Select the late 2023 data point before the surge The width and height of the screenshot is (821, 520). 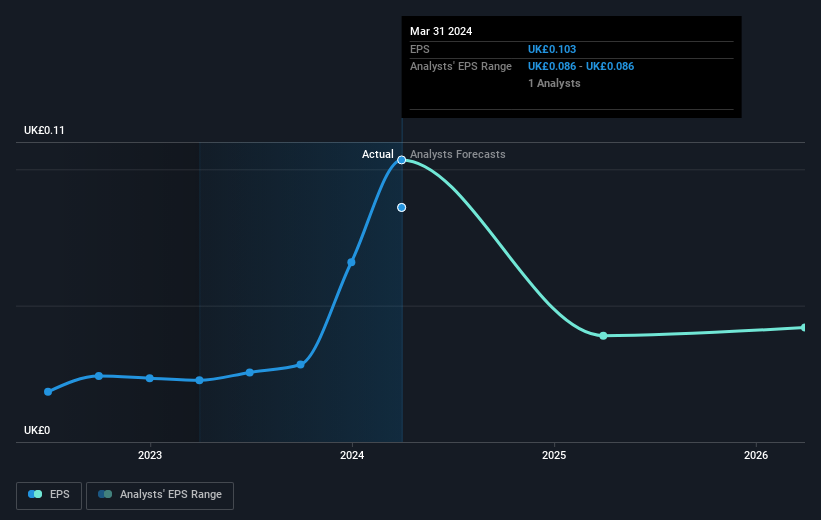point(301,364)
